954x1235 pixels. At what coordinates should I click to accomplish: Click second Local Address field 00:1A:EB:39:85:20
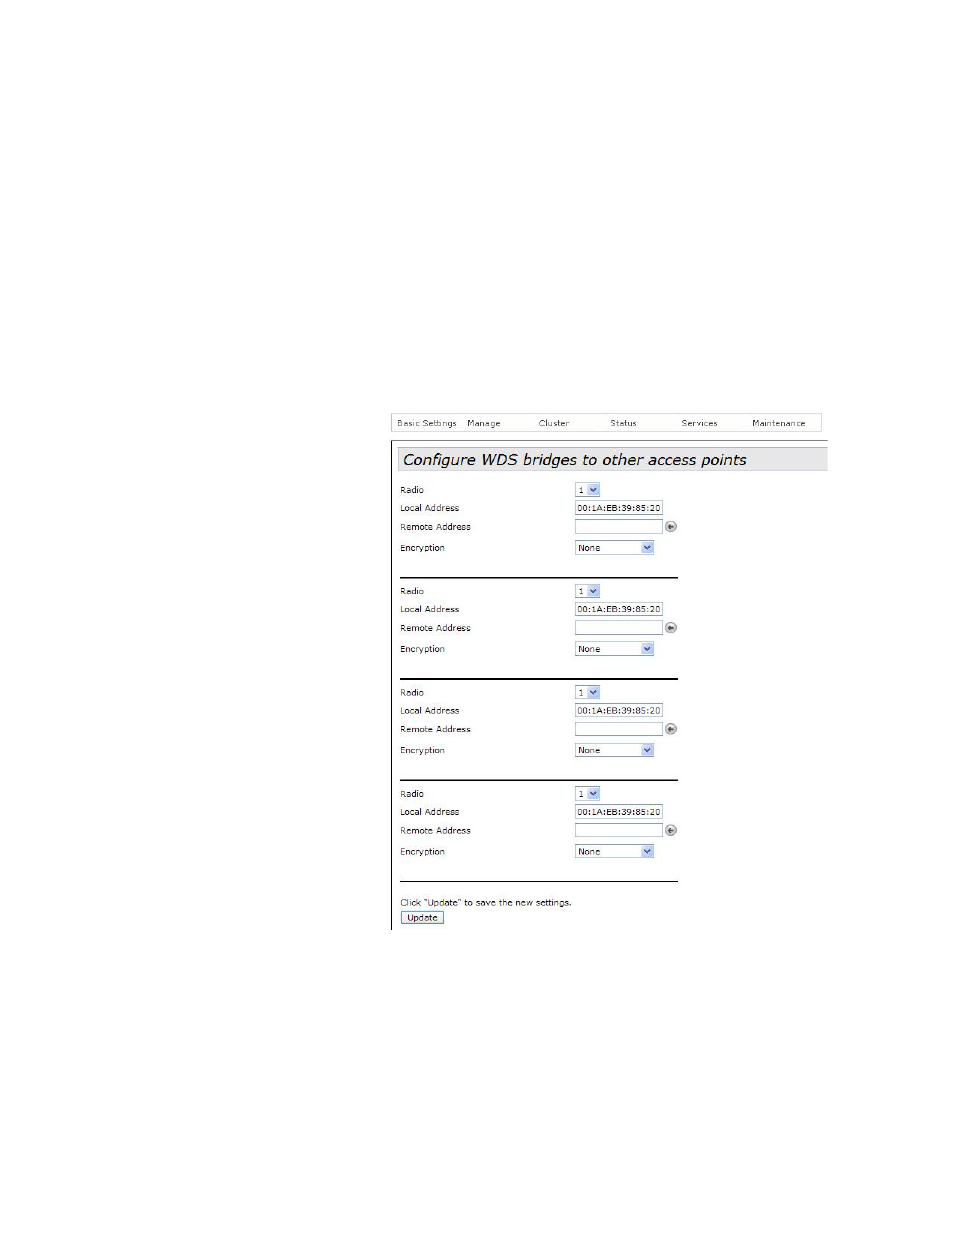(619, 609)
